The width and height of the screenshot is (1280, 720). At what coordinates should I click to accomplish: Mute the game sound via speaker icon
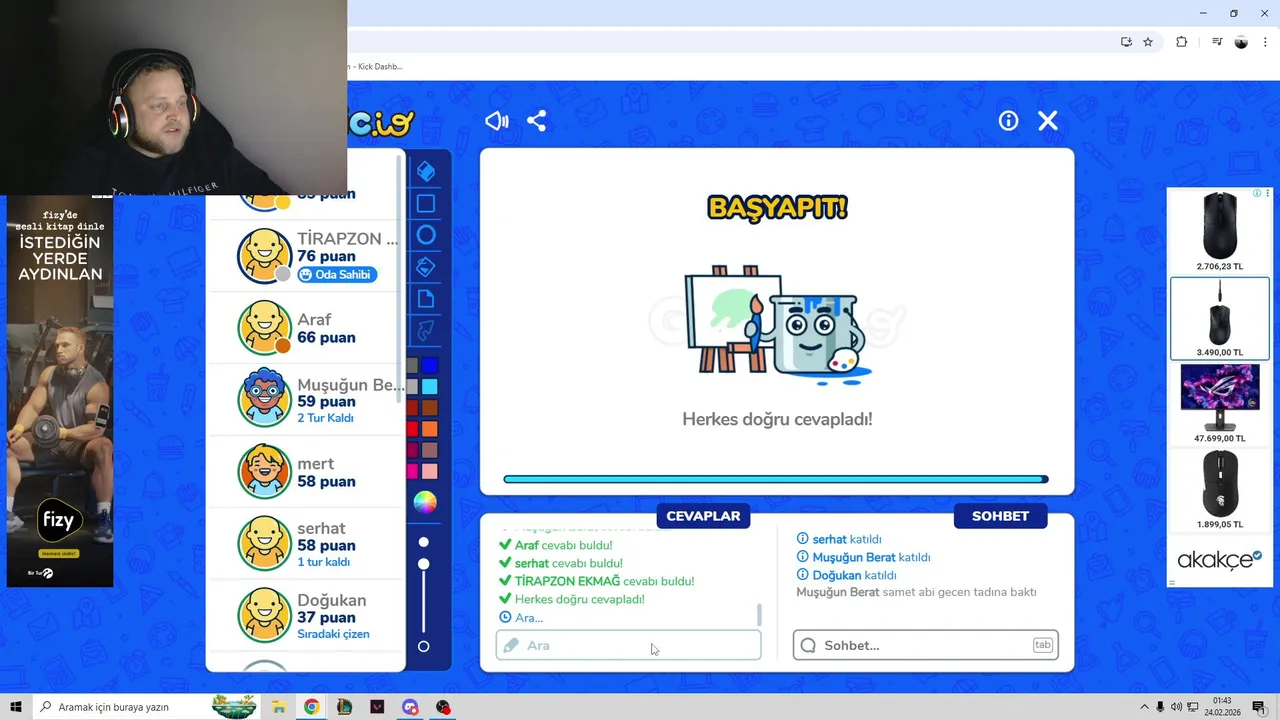pyautogui.click(x=497, y=121)
